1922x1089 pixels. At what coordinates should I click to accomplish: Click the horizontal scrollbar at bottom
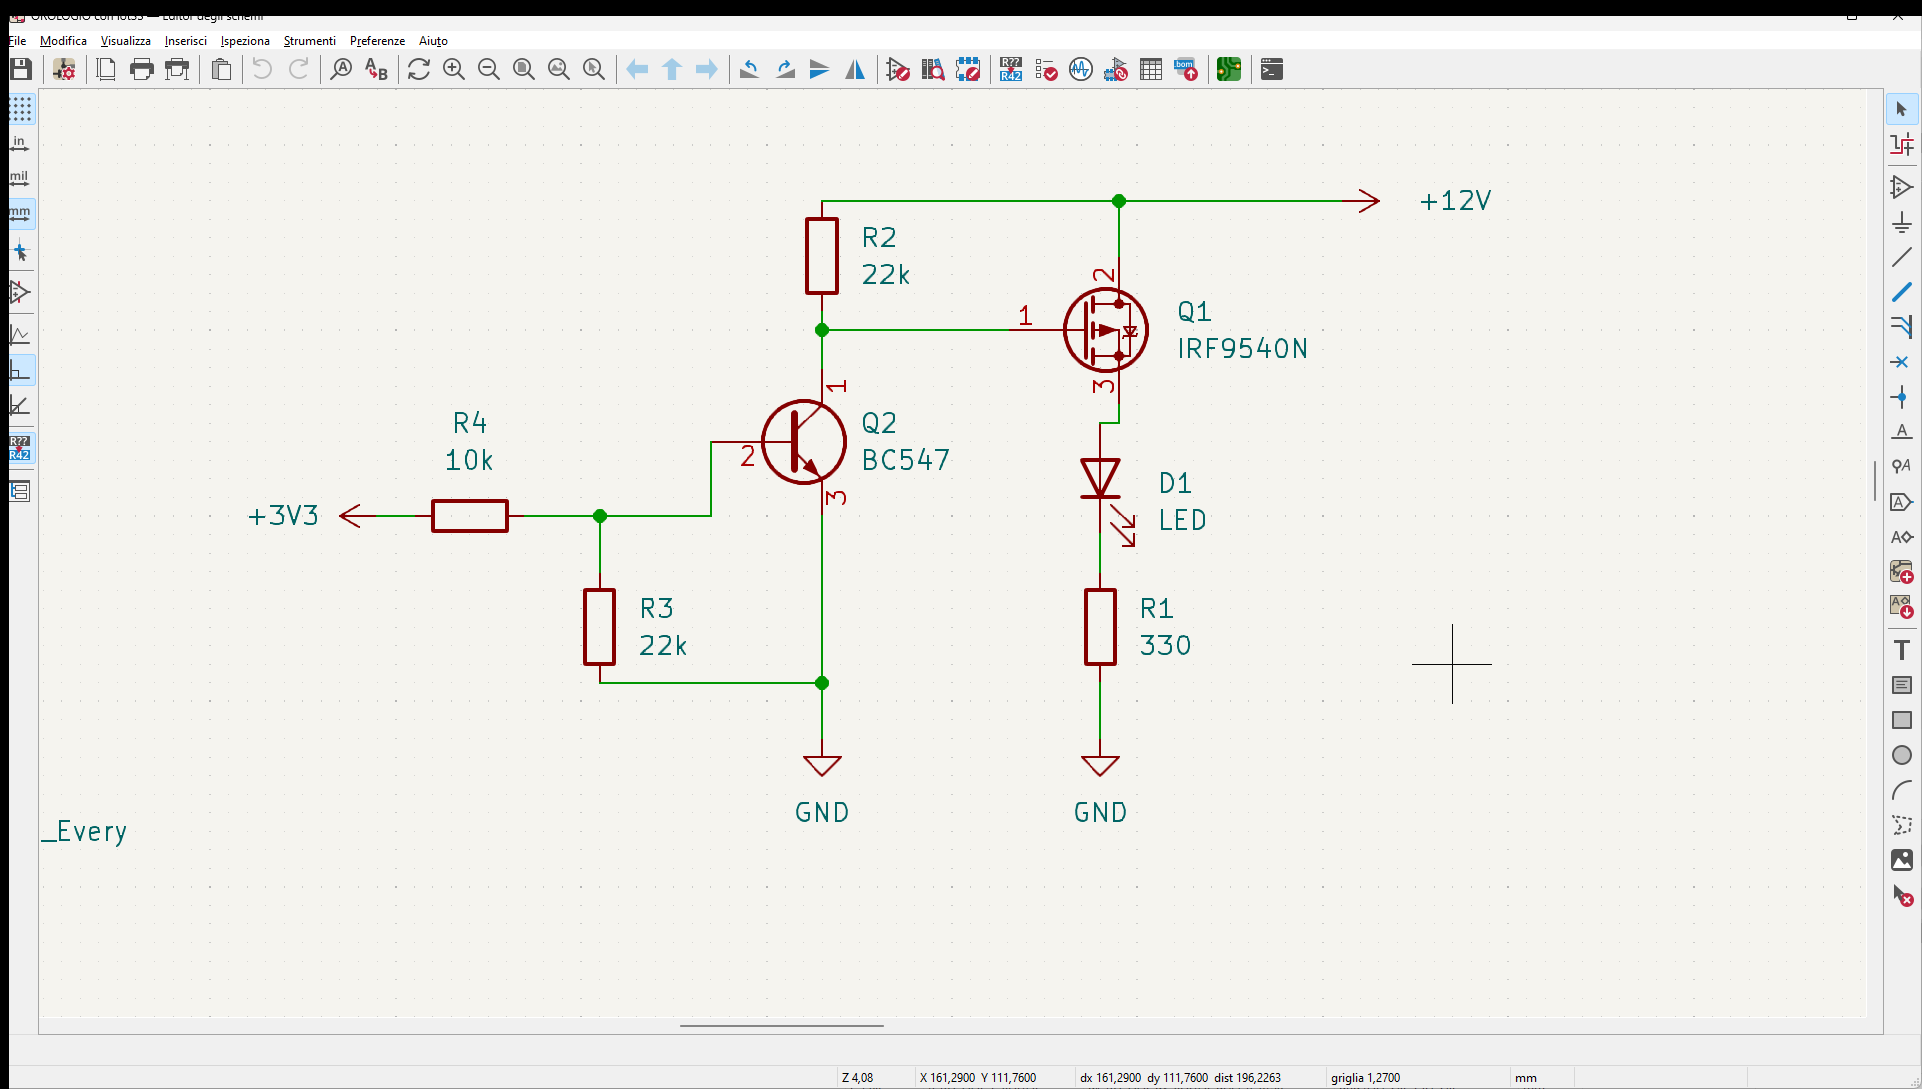[x=781, y=1025]
